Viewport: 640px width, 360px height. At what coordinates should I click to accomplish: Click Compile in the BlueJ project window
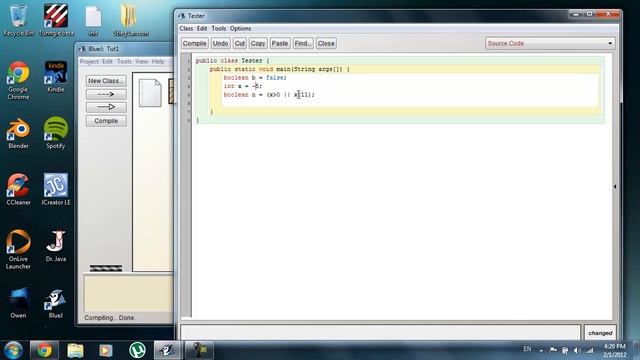(x=106, y=121)
